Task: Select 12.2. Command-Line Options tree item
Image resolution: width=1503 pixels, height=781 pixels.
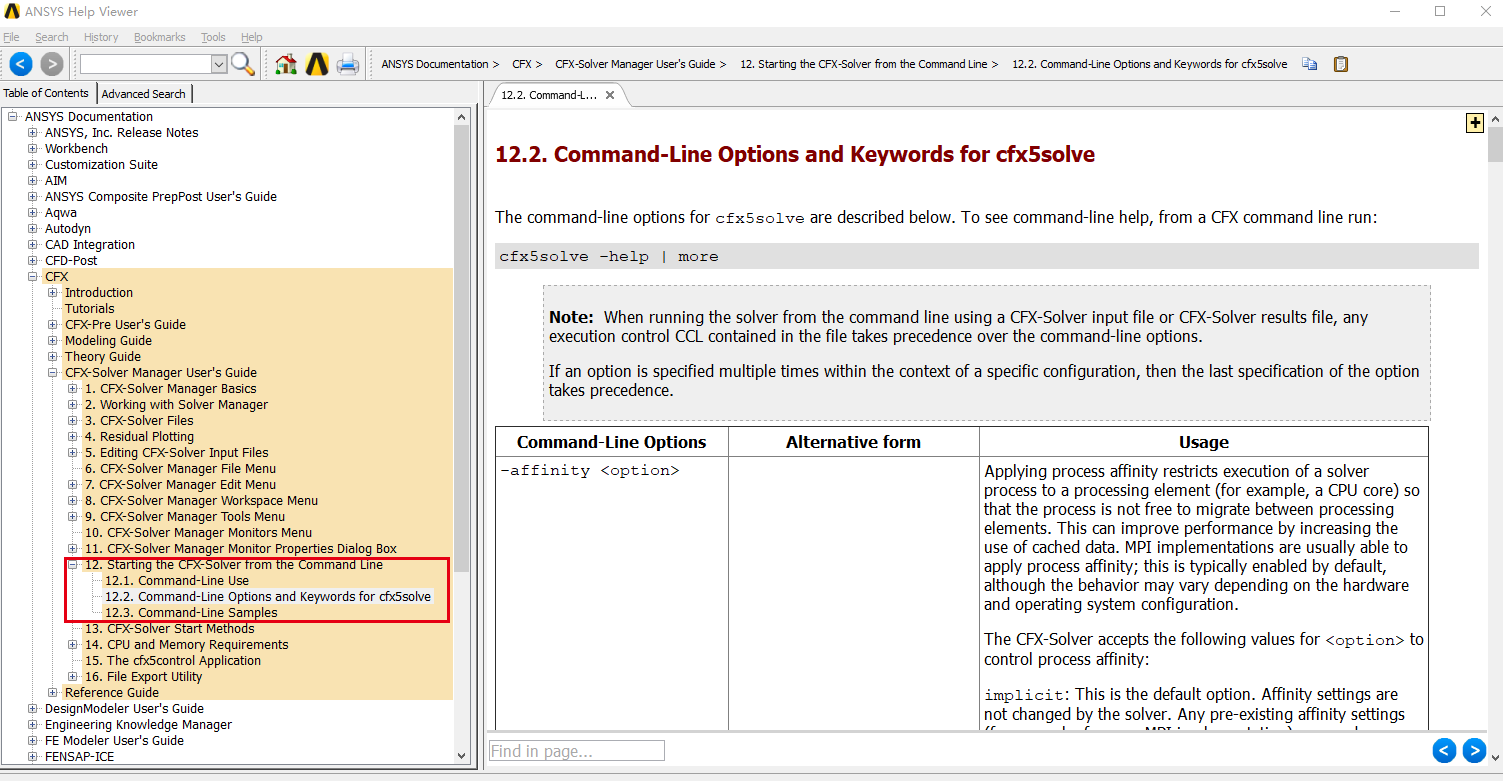Action: coord(268,597)
